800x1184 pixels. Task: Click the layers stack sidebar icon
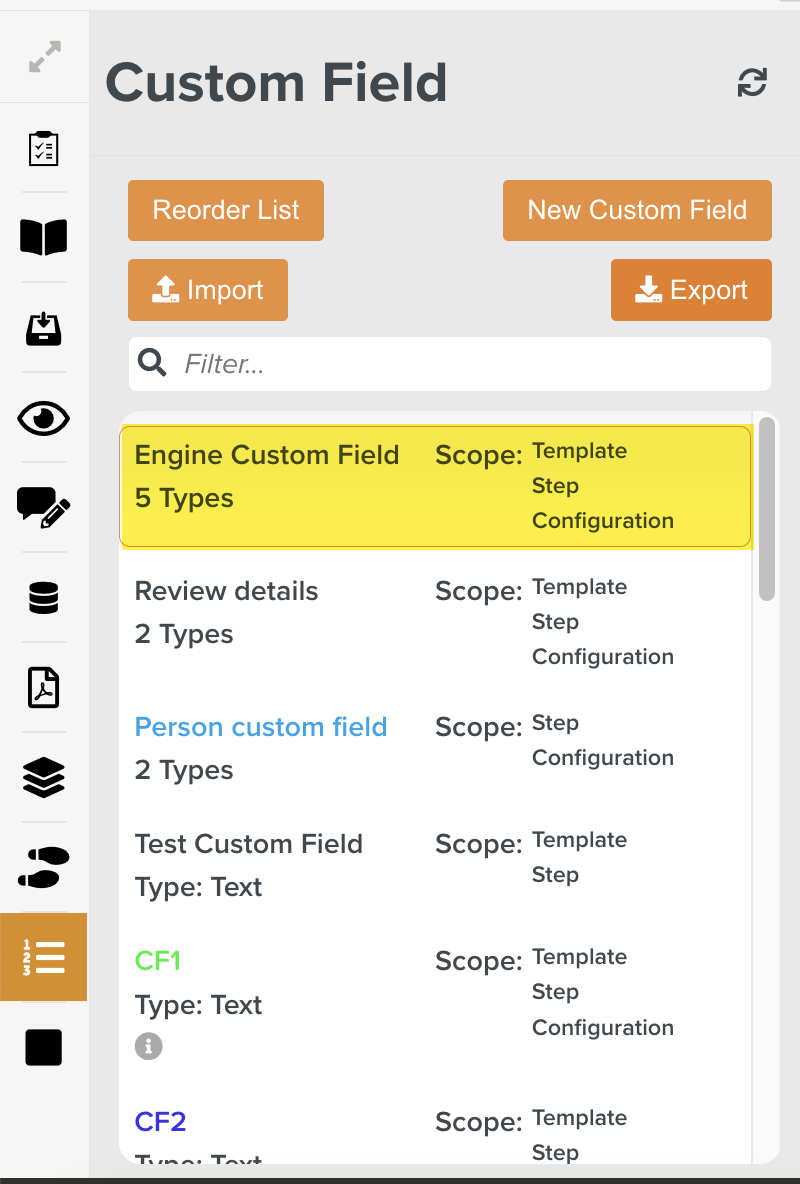44,777
